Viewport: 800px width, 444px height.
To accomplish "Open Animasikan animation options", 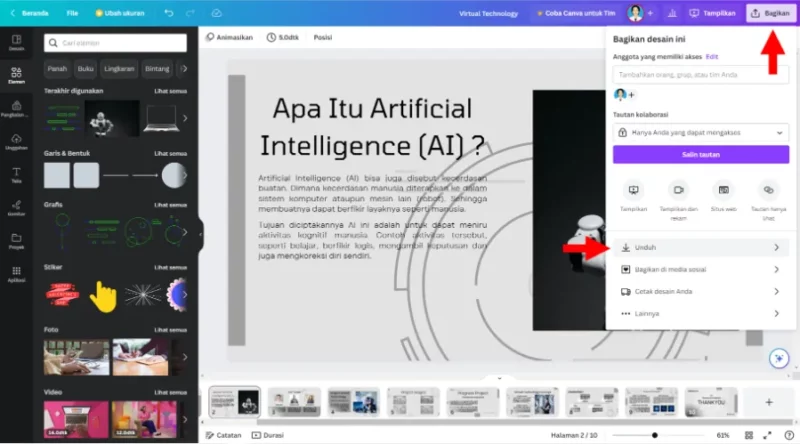I will 230,37.
